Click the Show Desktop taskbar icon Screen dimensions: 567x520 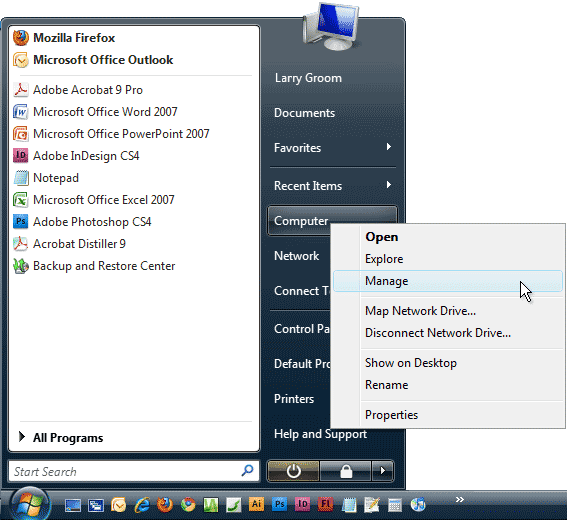73,505
